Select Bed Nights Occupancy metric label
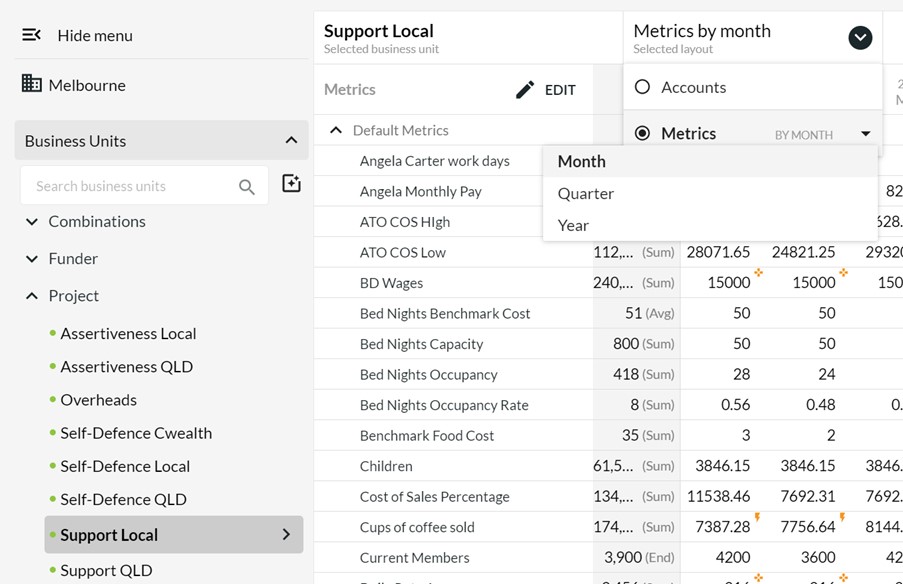 (x=428, y=375)
